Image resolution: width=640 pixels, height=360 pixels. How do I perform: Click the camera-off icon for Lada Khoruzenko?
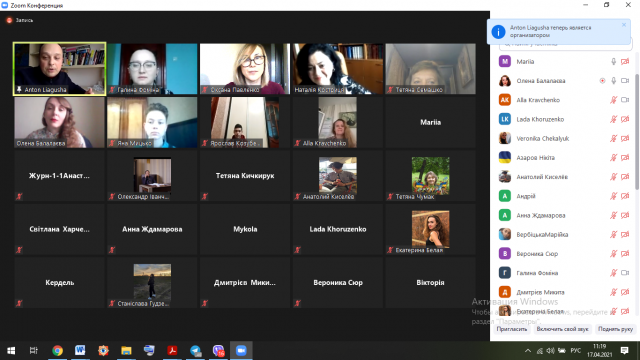tap(625, 119)
